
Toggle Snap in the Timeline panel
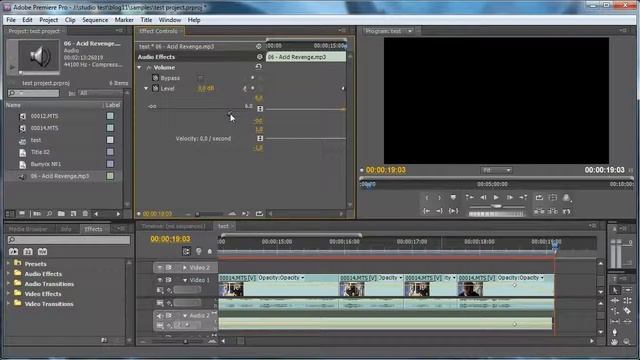pos(186,251)
